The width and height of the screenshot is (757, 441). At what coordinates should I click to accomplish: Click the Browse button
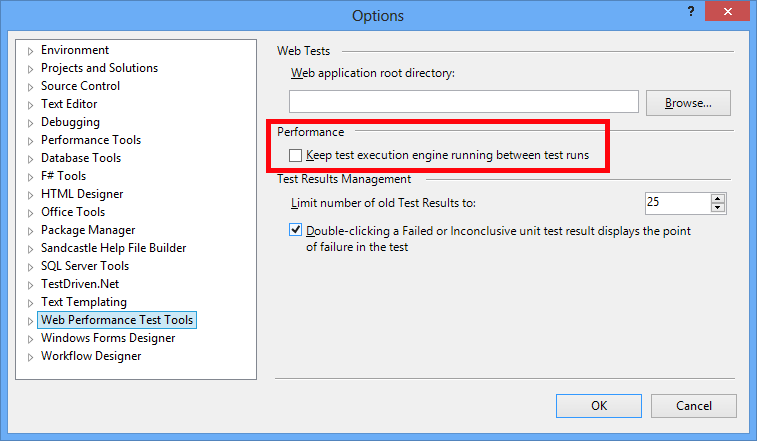[x=688, y=102]
